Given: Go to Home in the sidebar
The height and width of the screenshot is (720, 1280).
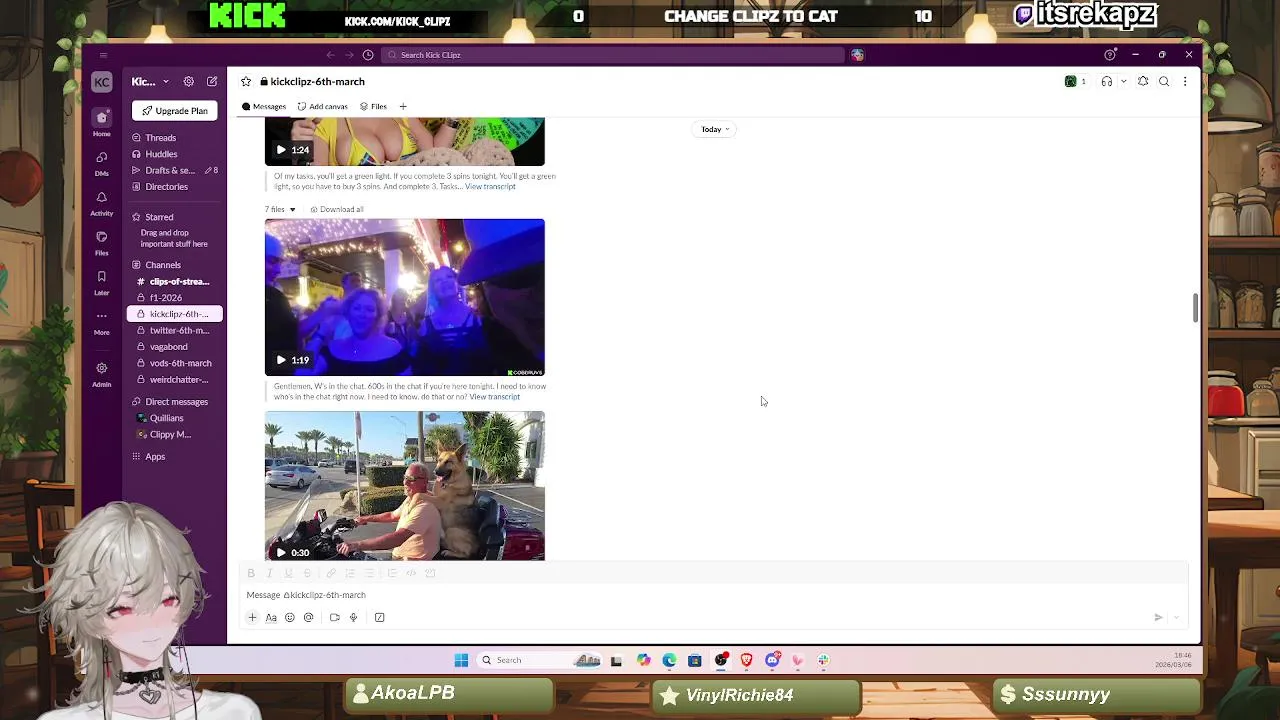Looking at the screenshot, I should coord(101,123).
